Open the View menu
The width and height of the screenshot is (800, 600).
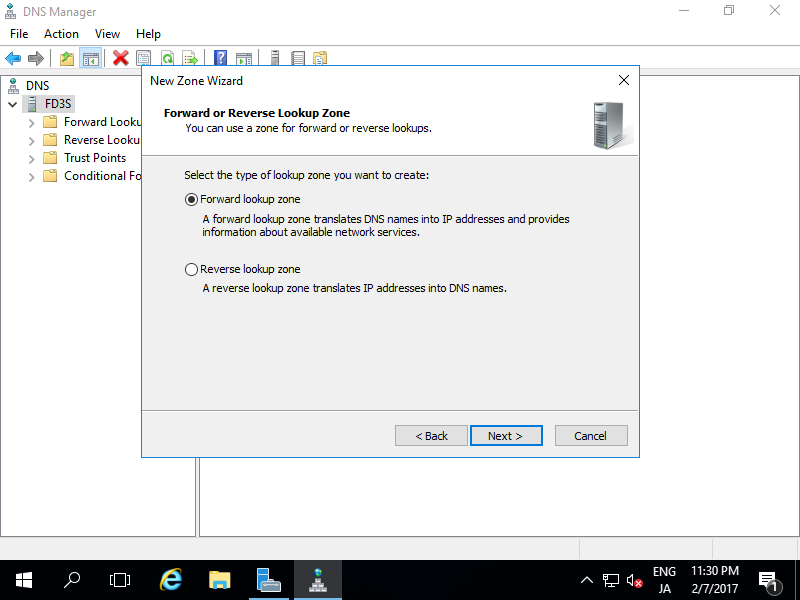pyautogui.click(x=107, y=33)
